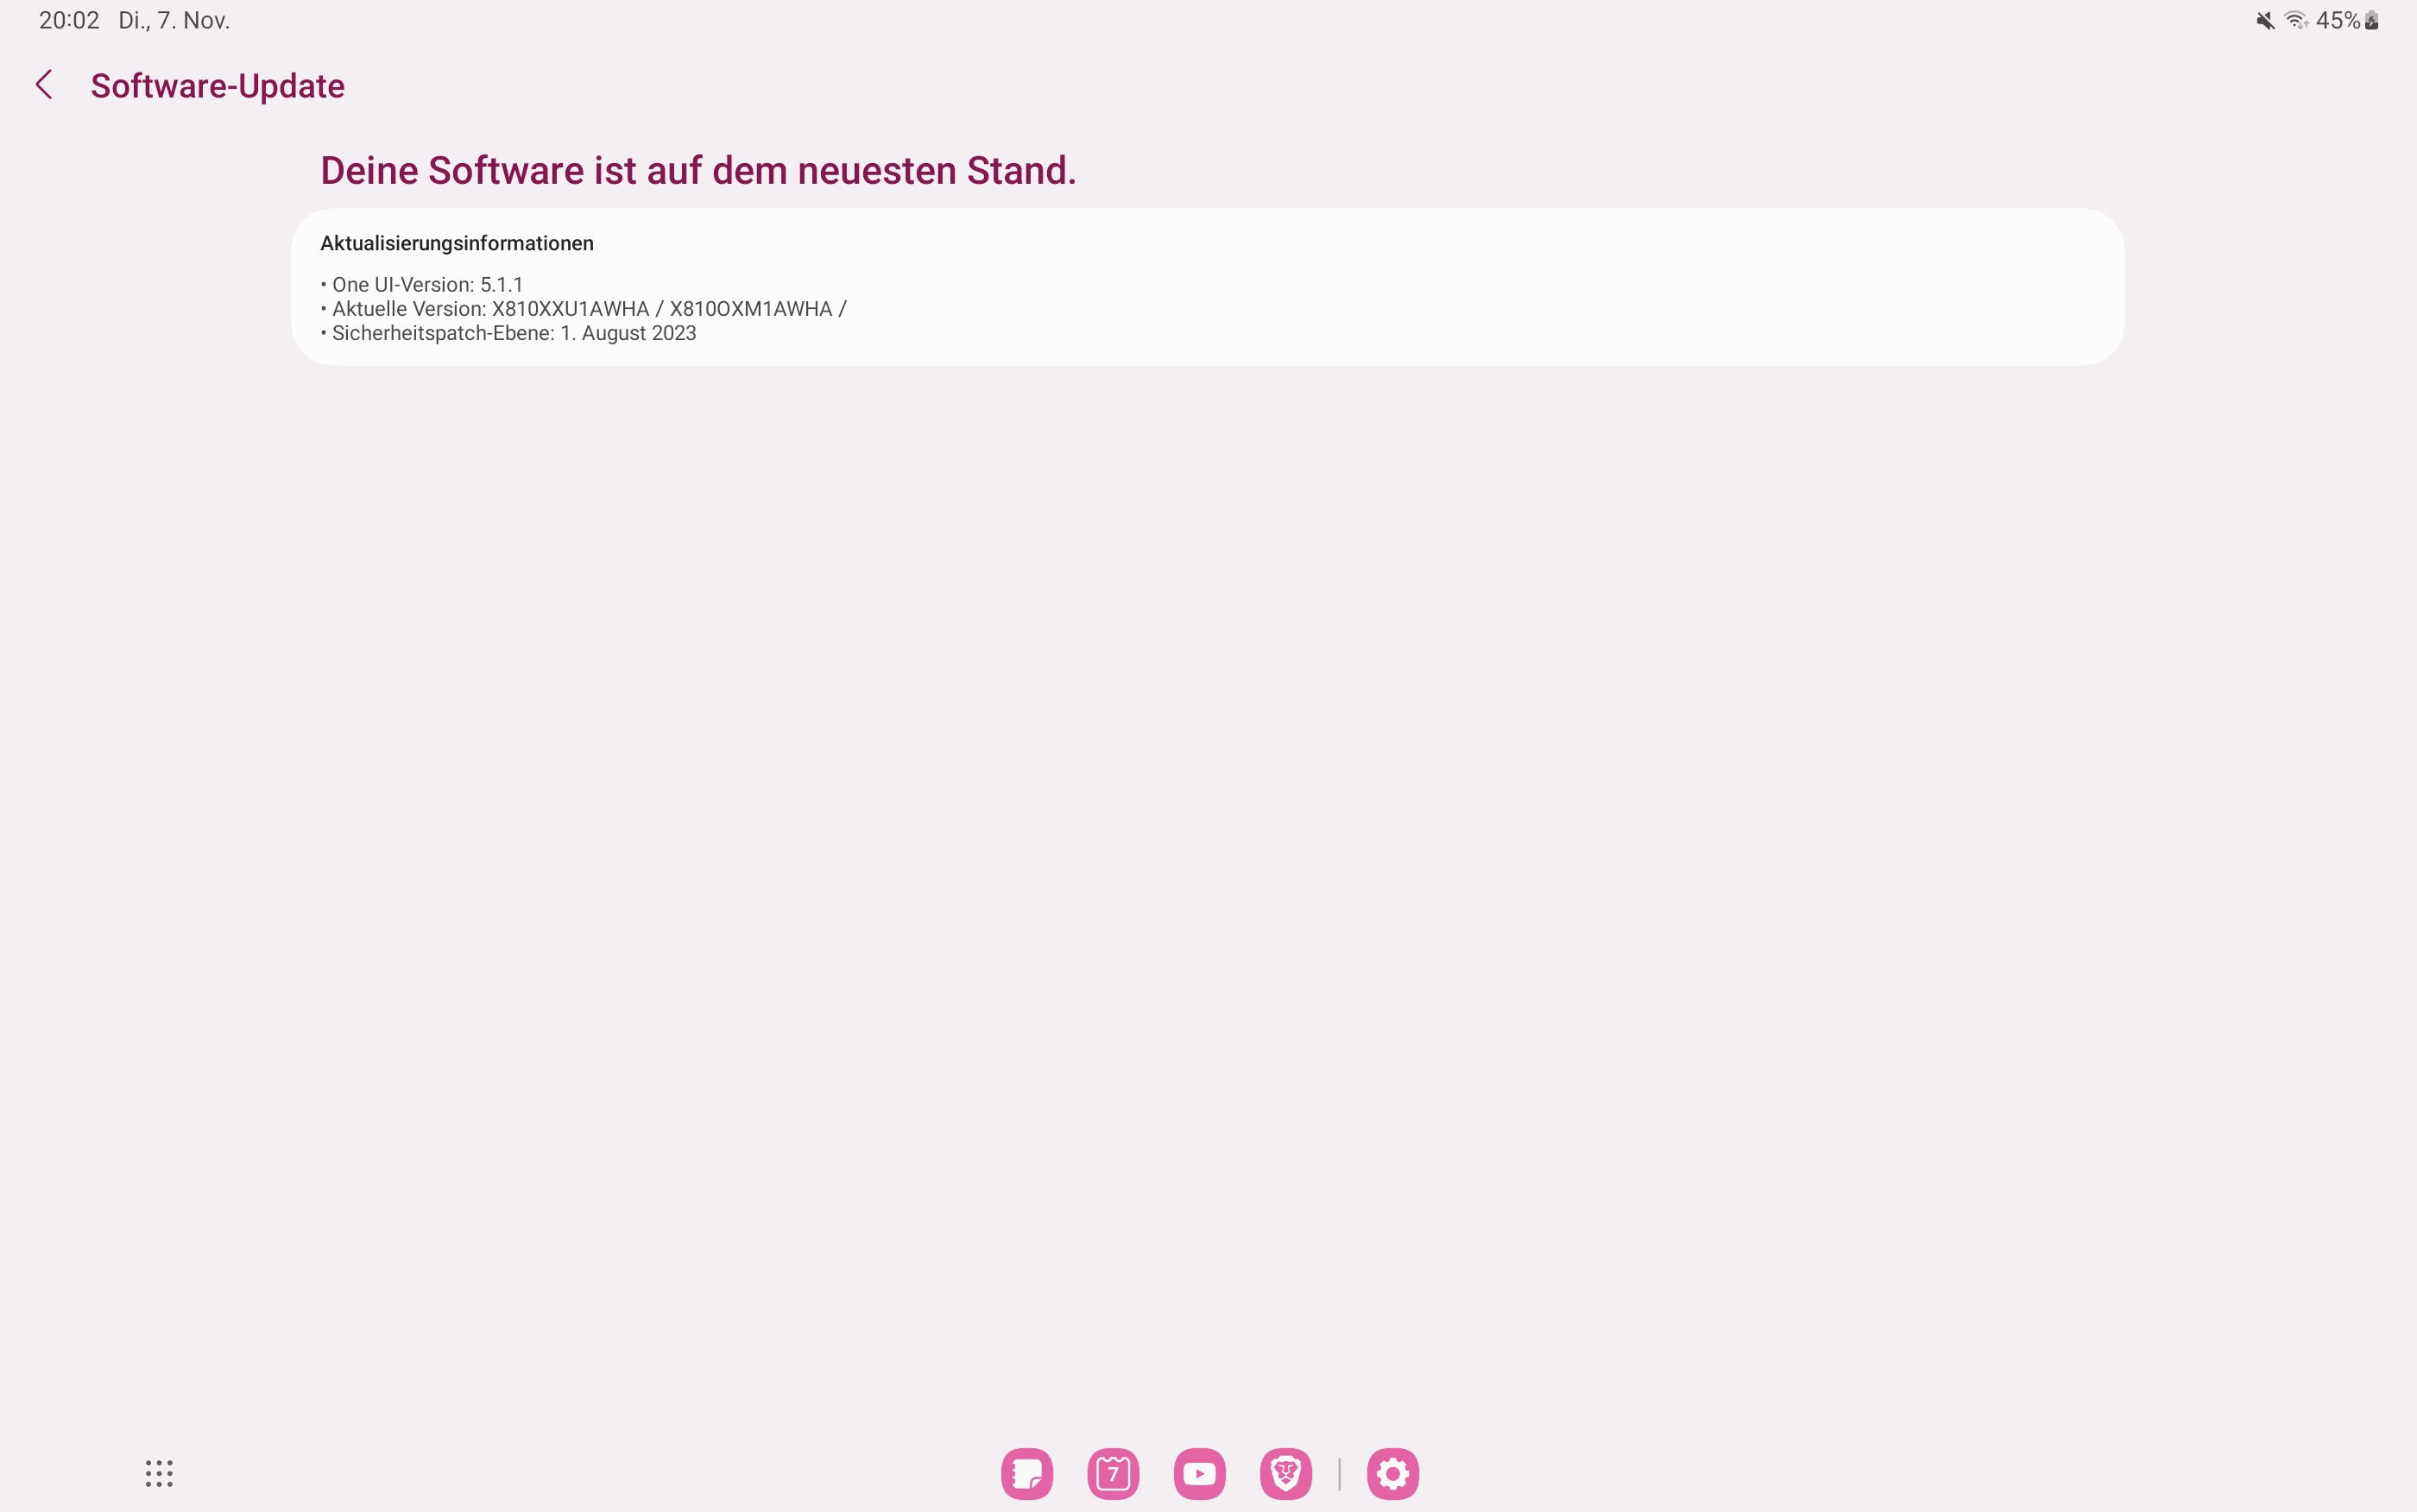Screen dimensions: 2417x1512
Task: Click the One UI-Version 5.1.1 line
Action: (x=426, y=285)
